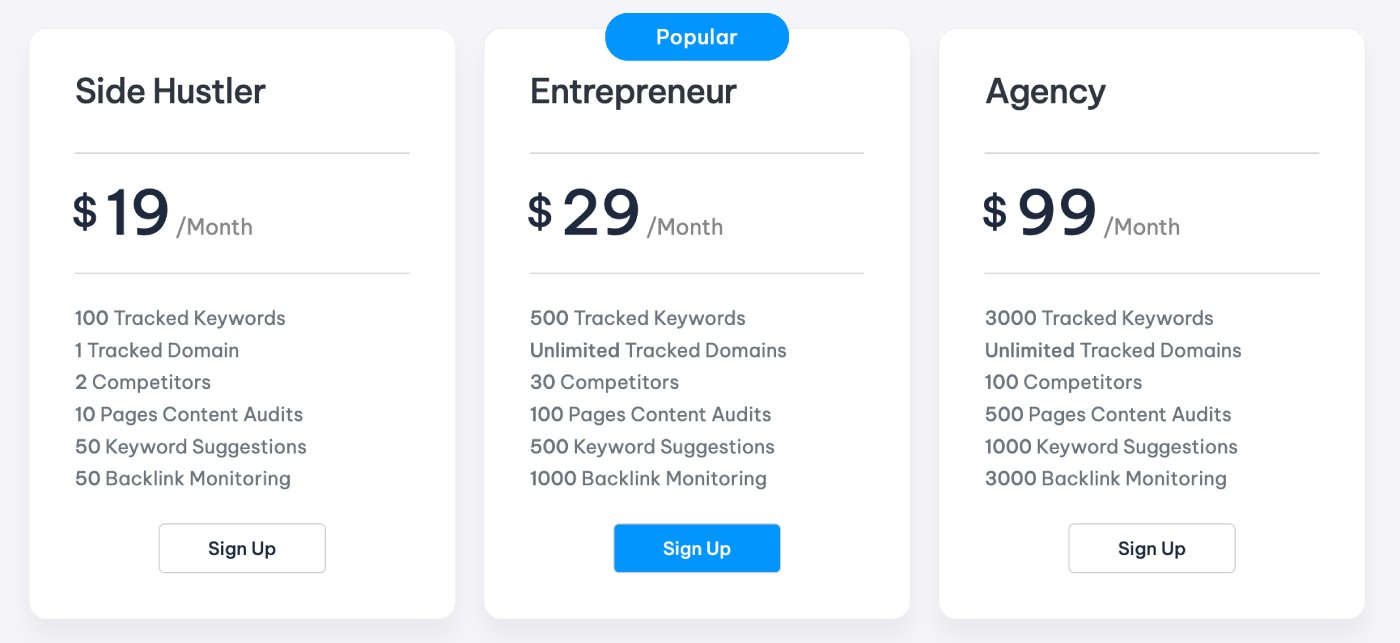Click 100 Tracked Keywords in Side Hustler
Screen dimensions: 1400x643
click(180, 318)
